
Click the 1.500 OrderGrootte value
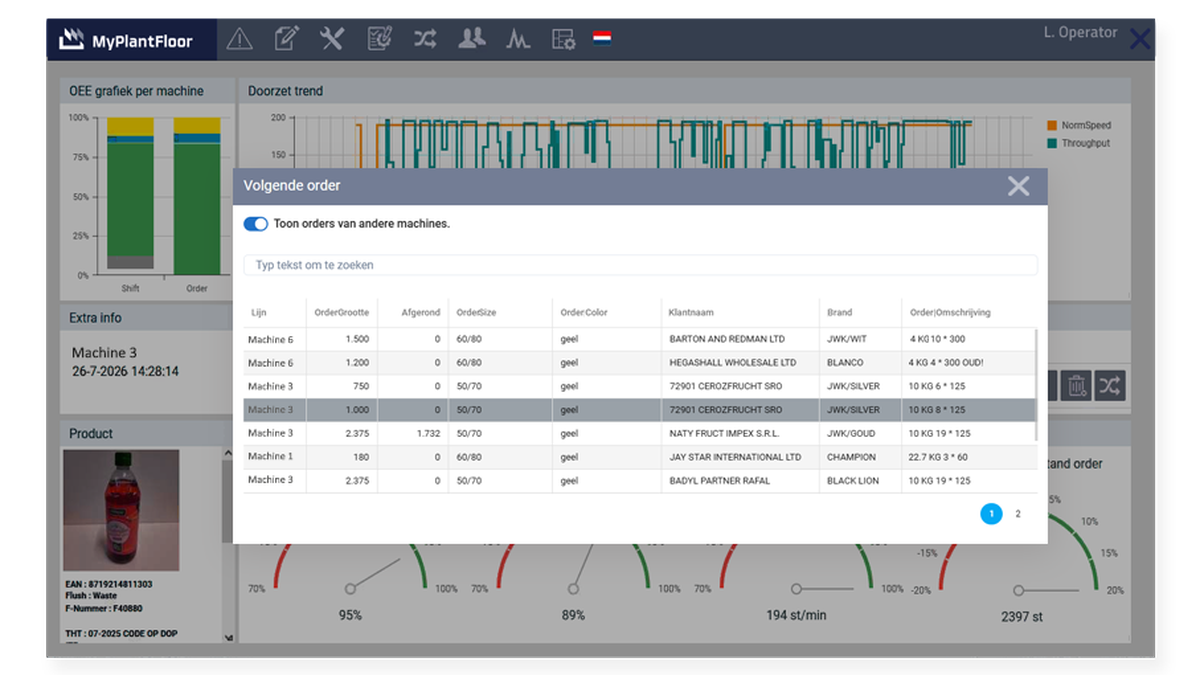pyautogui.click(x=357, y=339)
